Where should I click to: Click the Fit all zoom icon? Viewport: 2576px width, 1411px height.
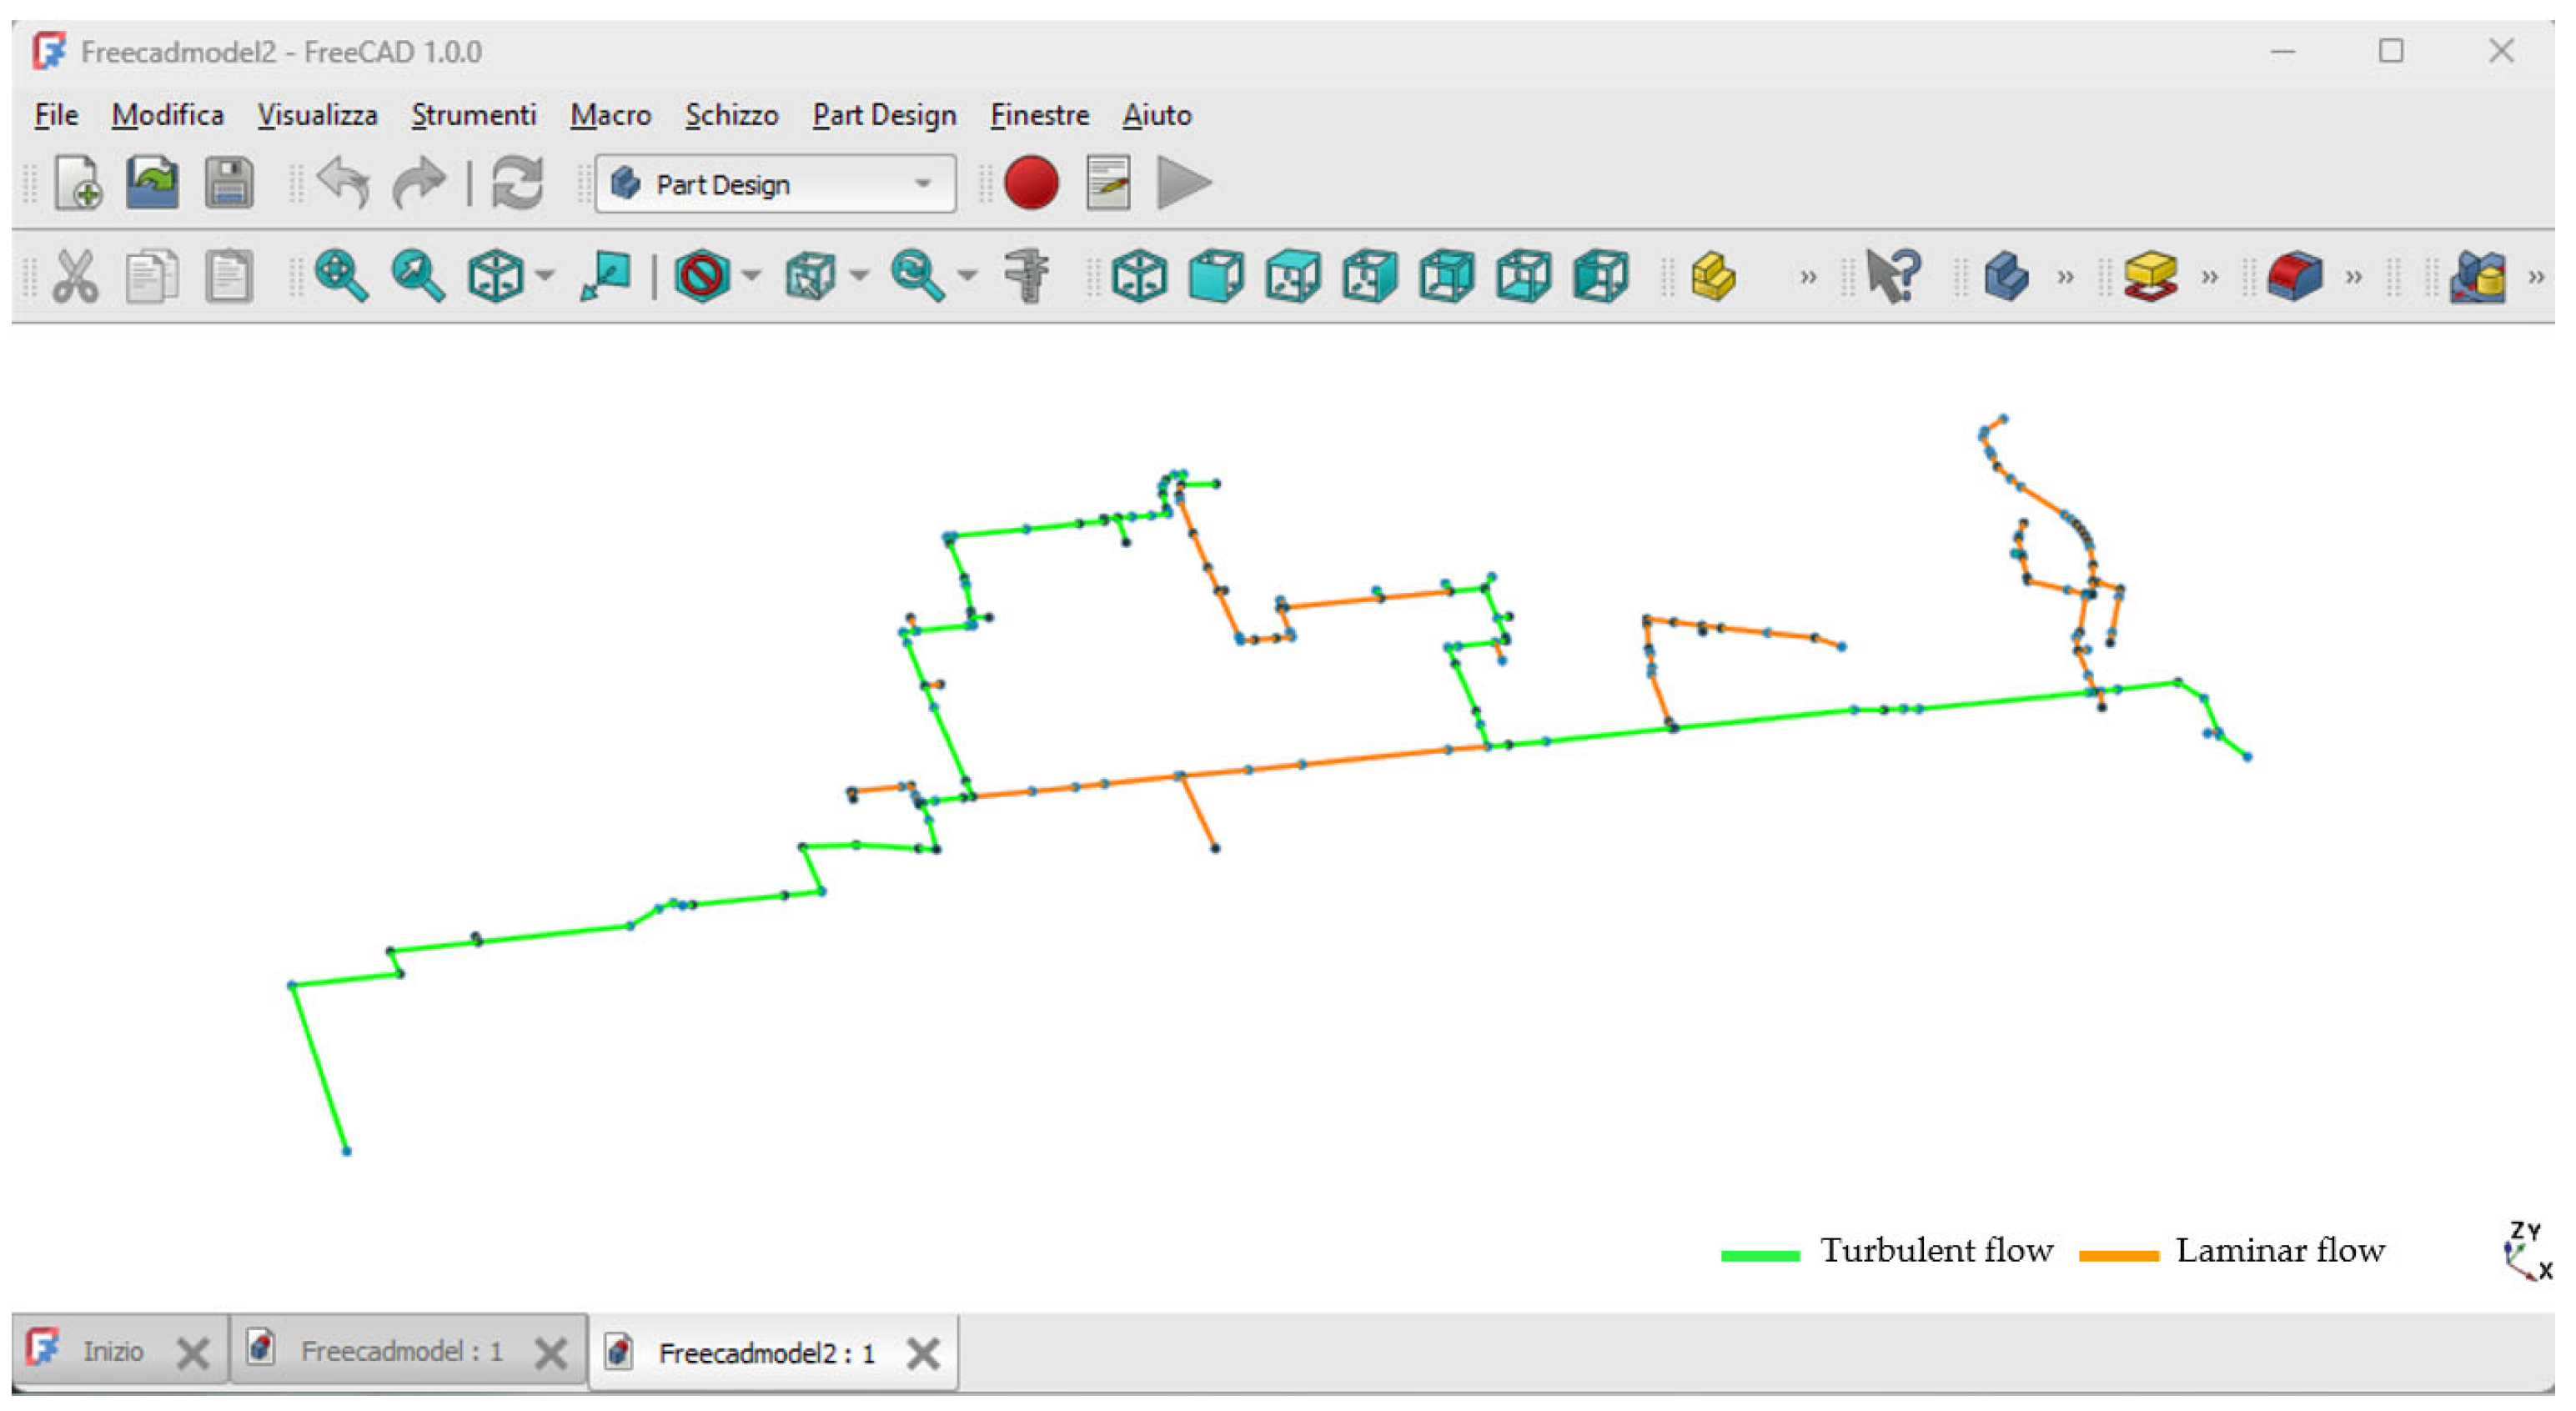tap(341, 275)
